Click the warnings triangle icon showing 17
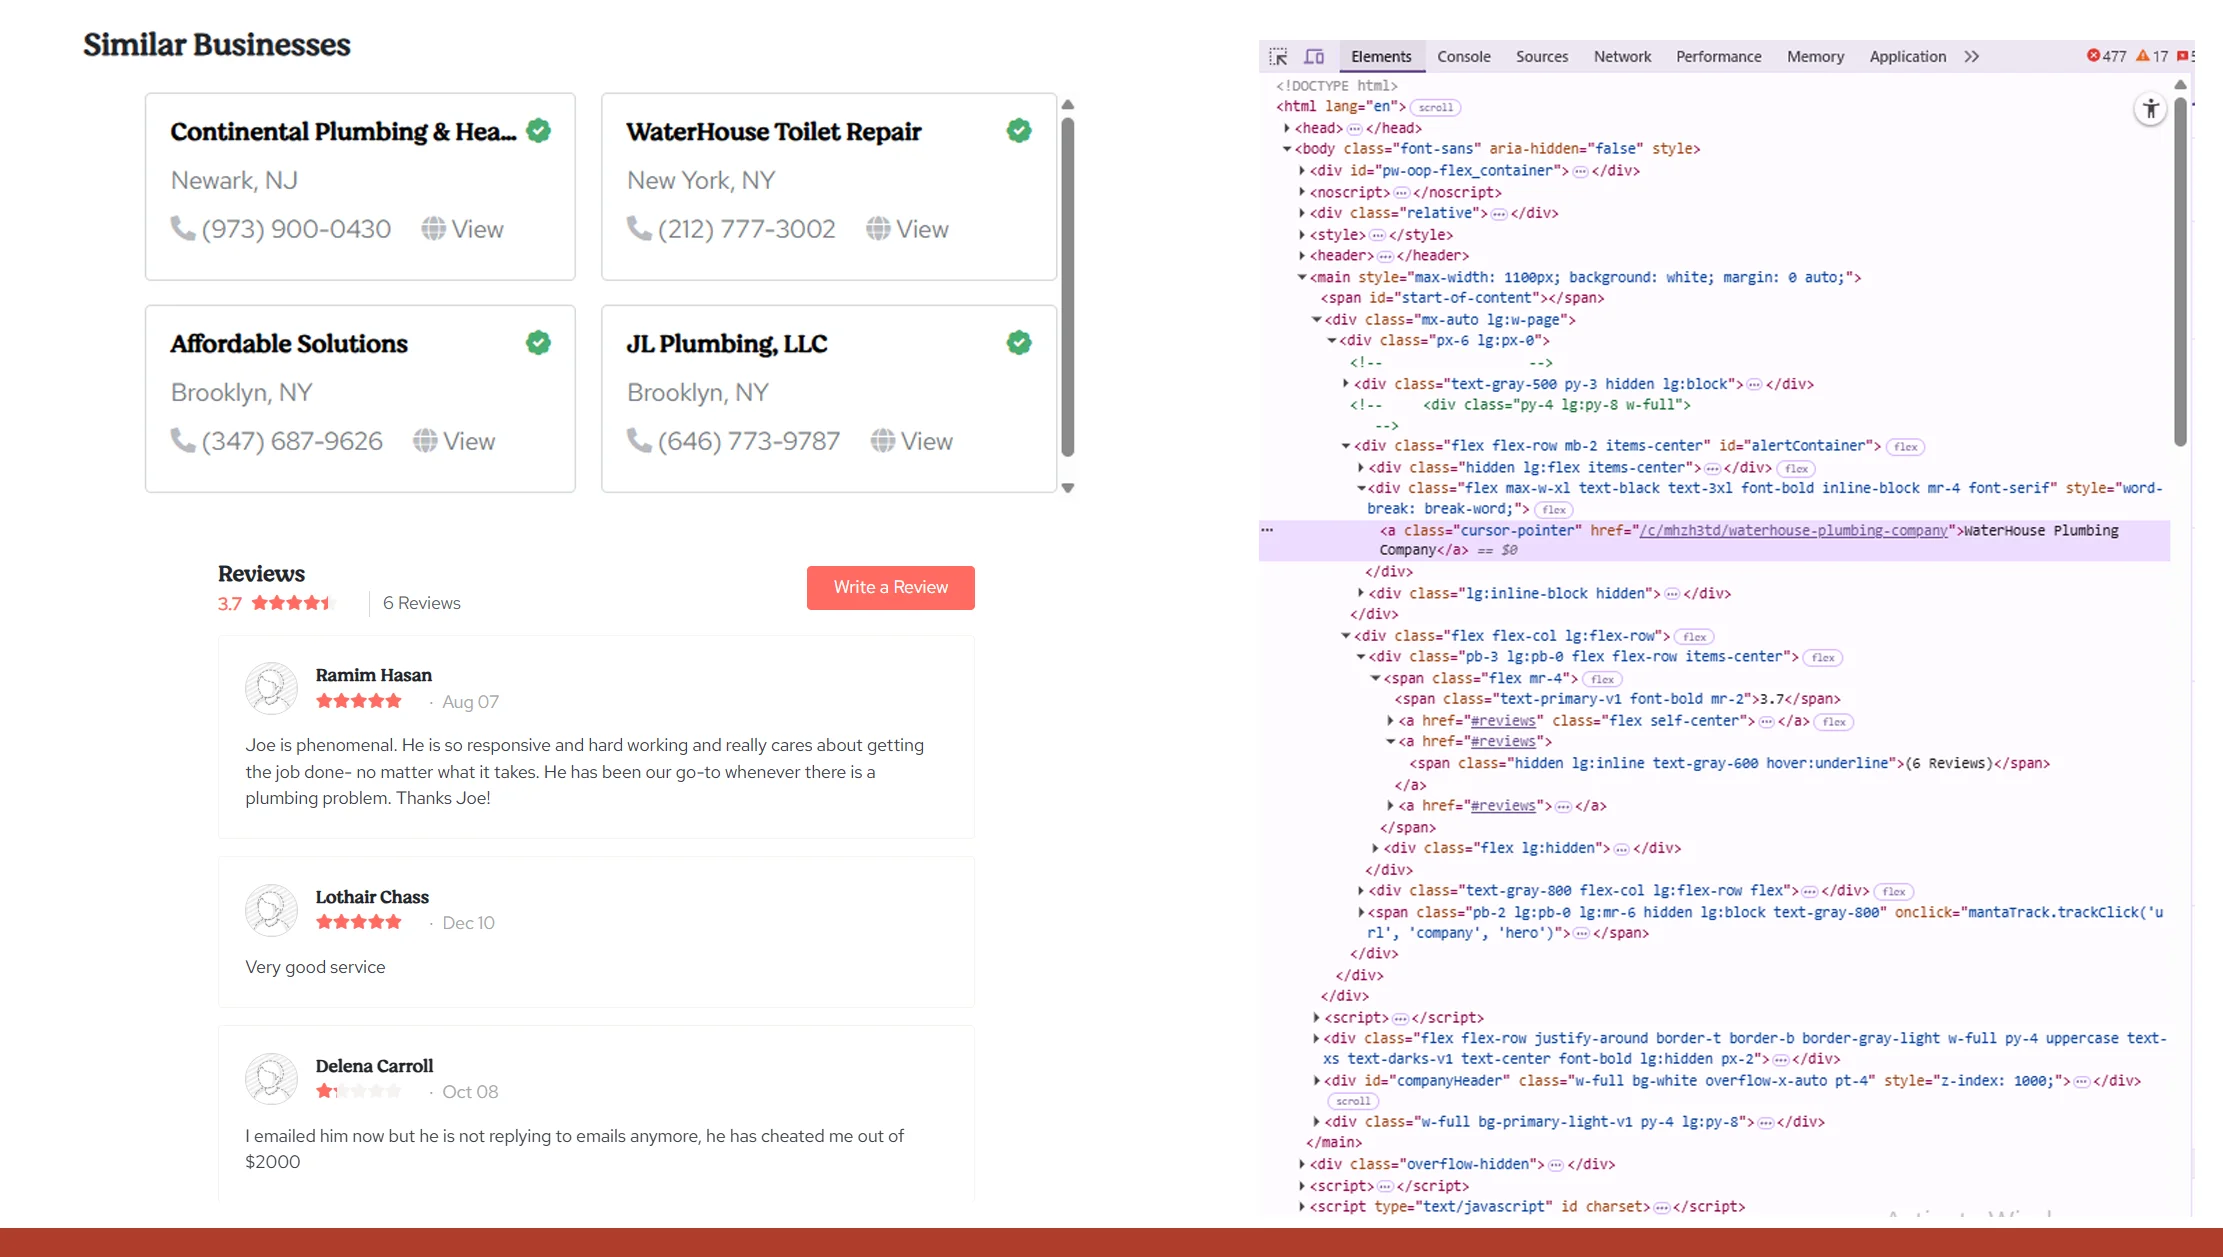The height and width of the screenshot is (1257, 2223). pos(2150,56)
